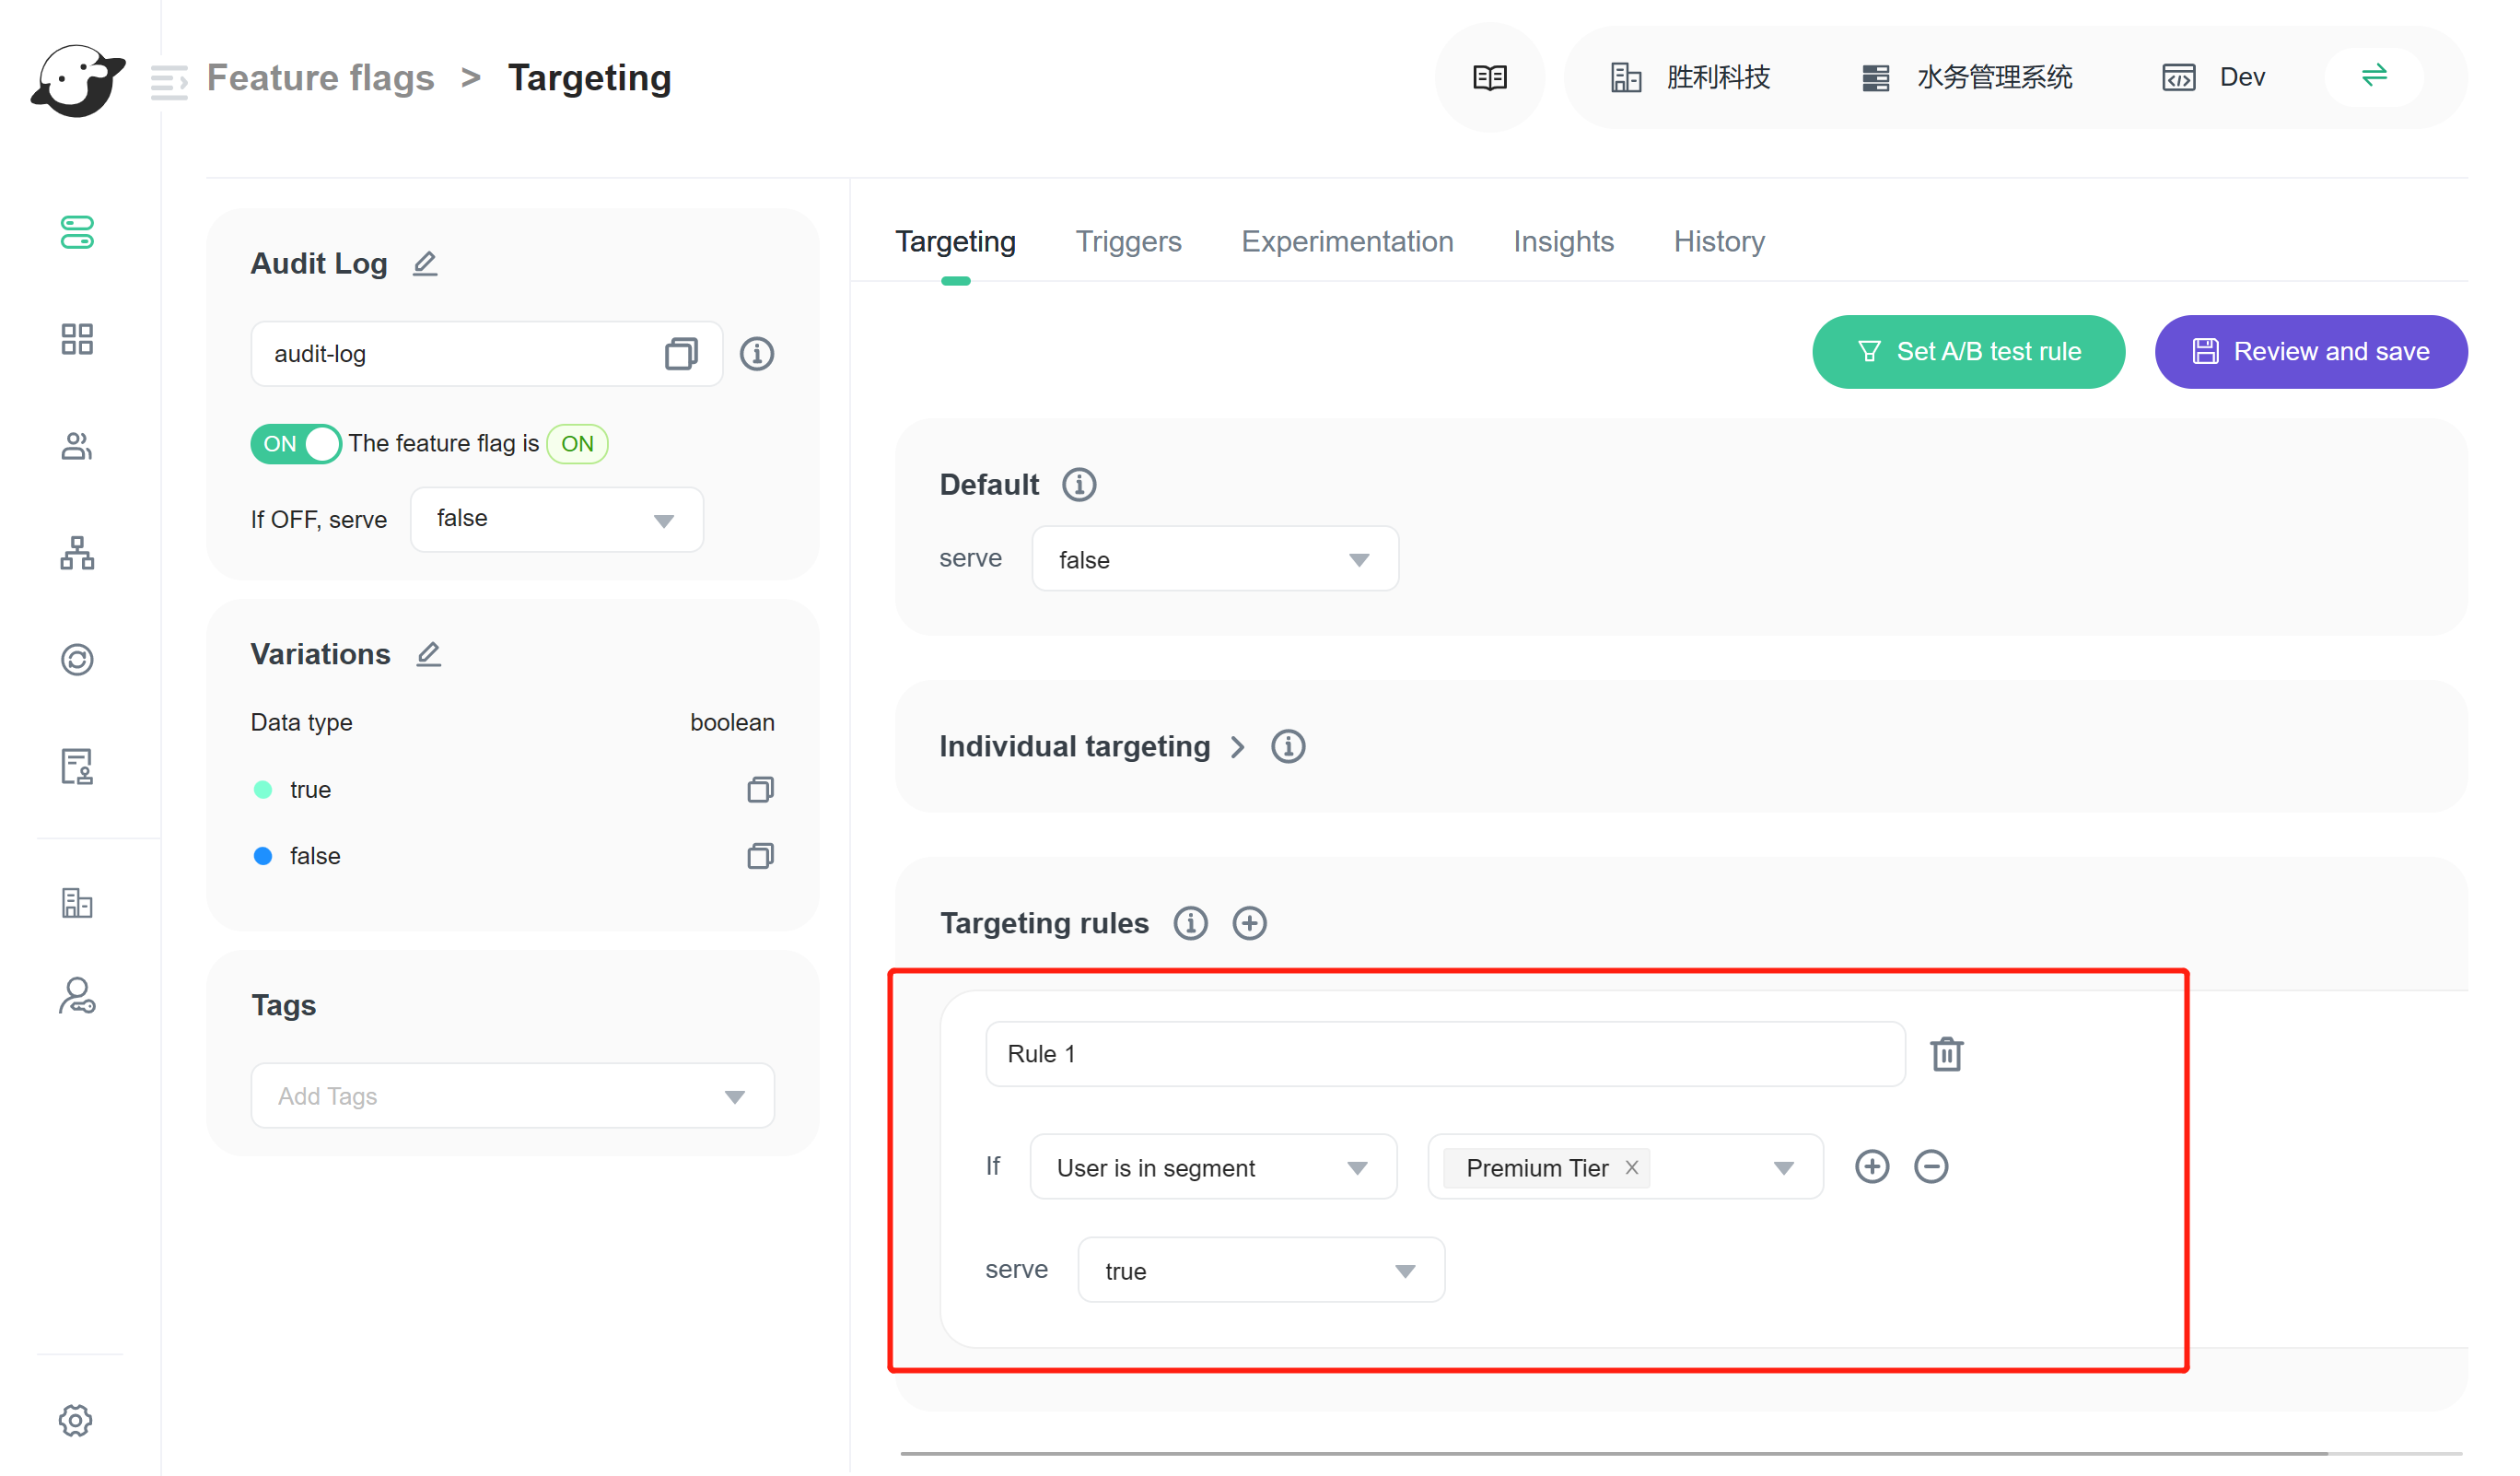2520x1476 pixels.
Task: Open the audit document sidebar icon
Action: click(77, 767)
